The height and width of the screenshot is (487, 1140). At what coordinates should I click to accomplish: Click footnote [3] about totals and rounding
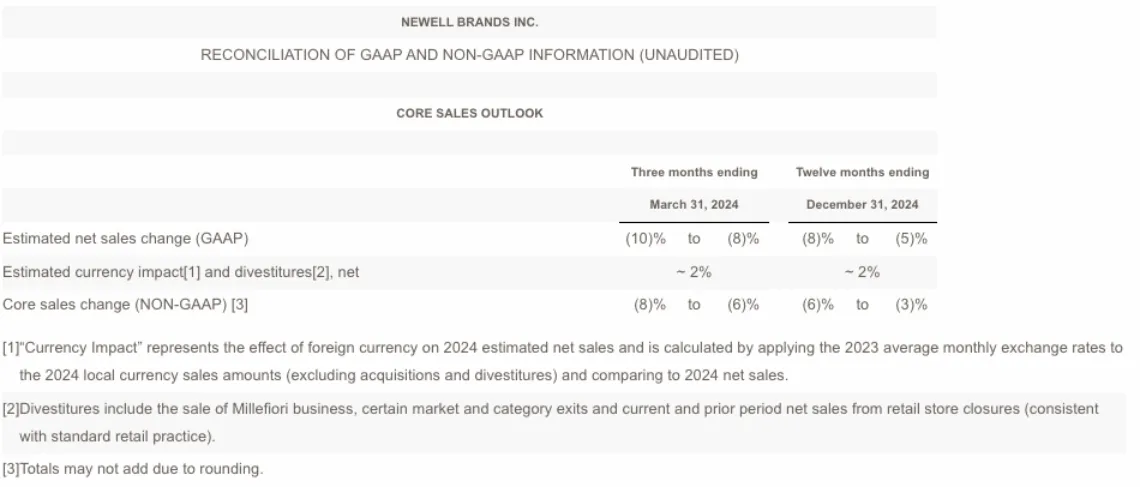pyautogui.click(x=133, y=469)
